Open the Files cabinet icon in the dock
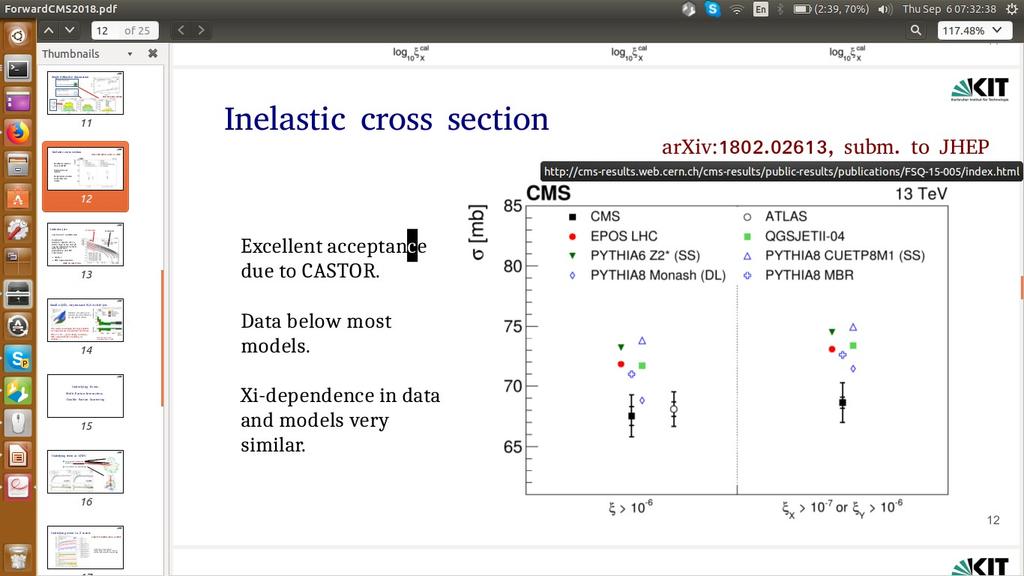The width and height of the screenshot is (1024, 576). click(x=18, y=165)
